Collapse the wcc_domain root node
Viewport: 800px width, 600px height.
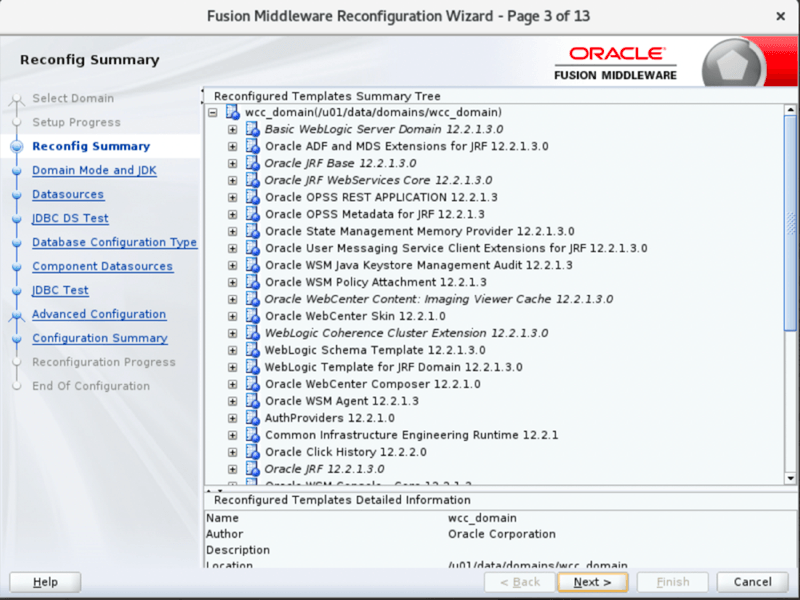click(213, 112)
